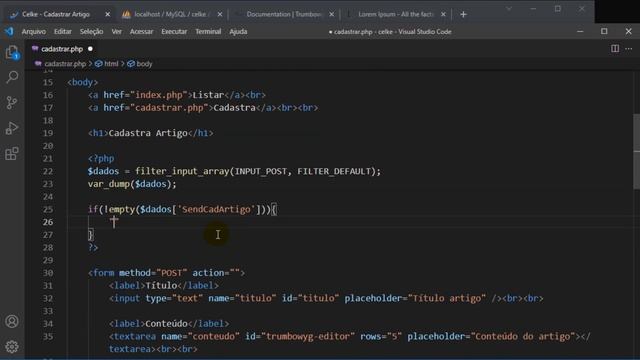Viewport: 640px width, 360px height.
Task: Click cadastrar.php in the breadcrumb
Action: pyautogui.click(x=65, y=64)
